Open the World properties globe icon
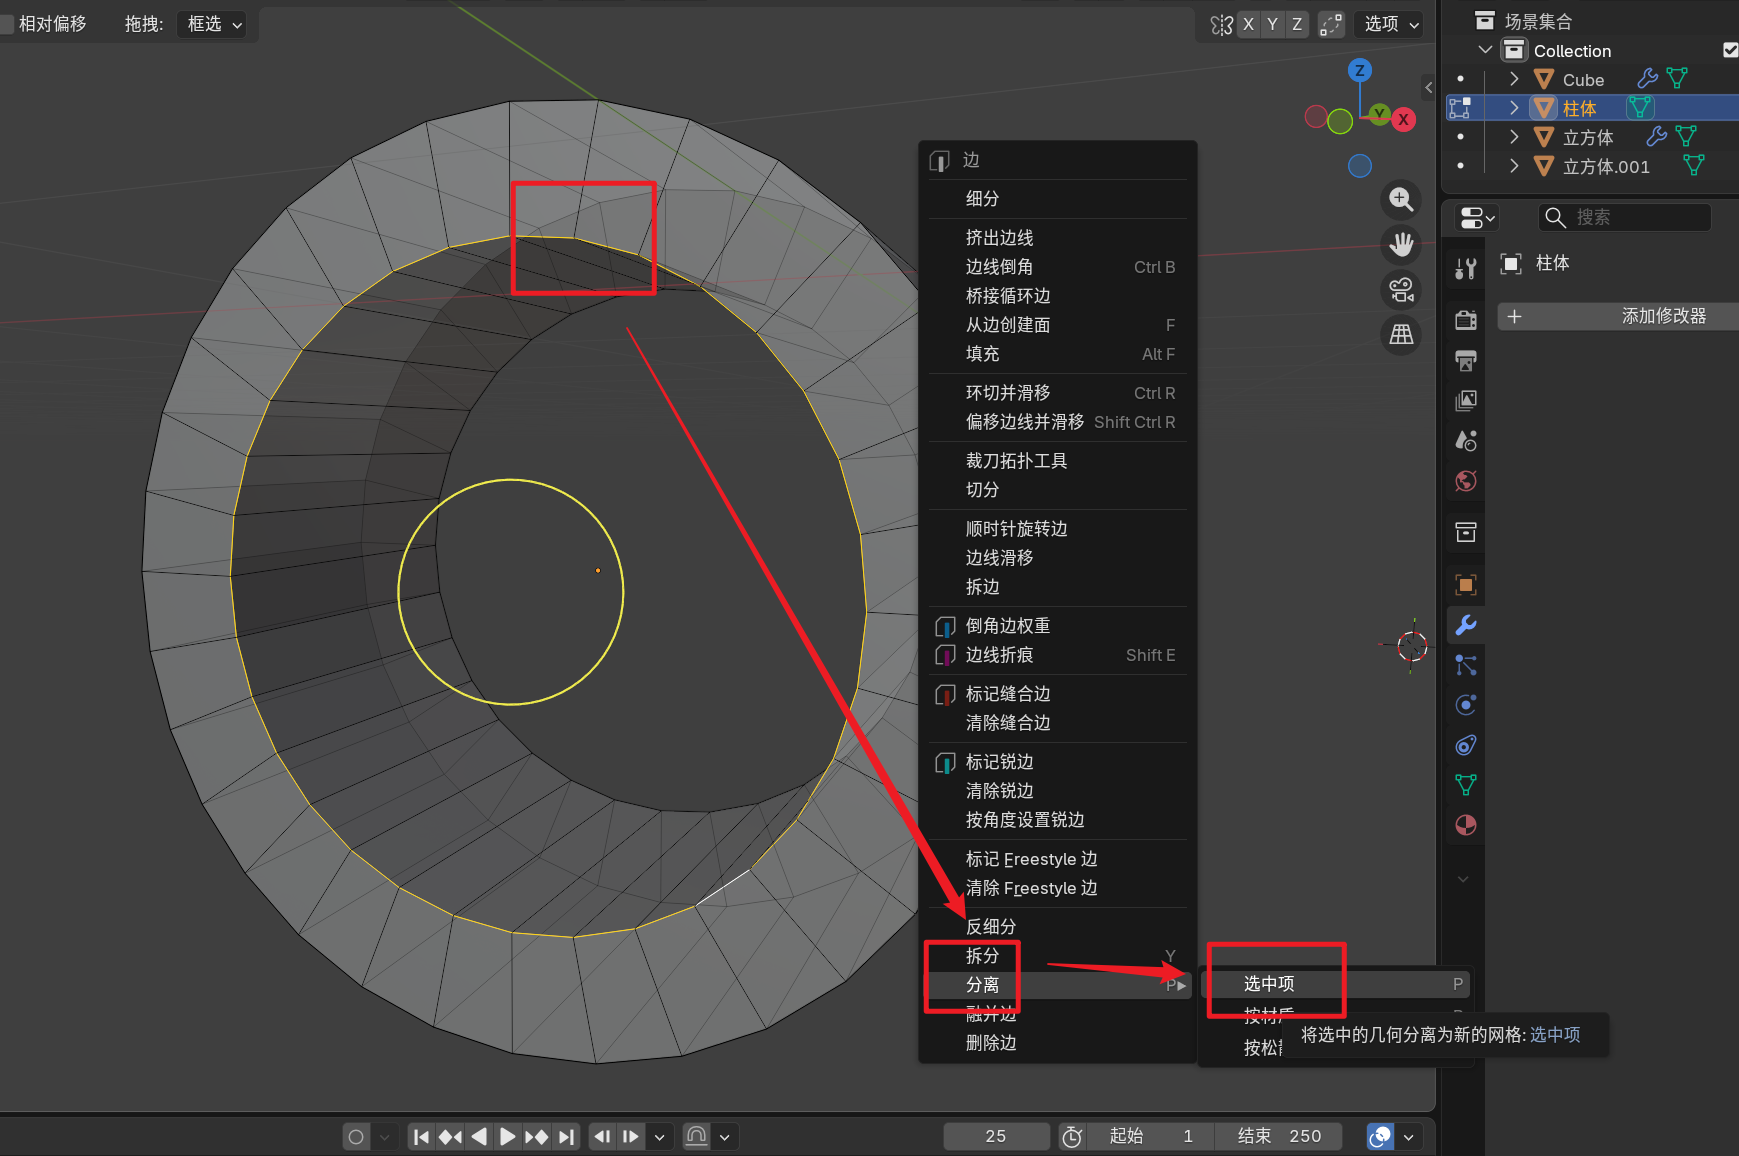 click(1465, 480)
